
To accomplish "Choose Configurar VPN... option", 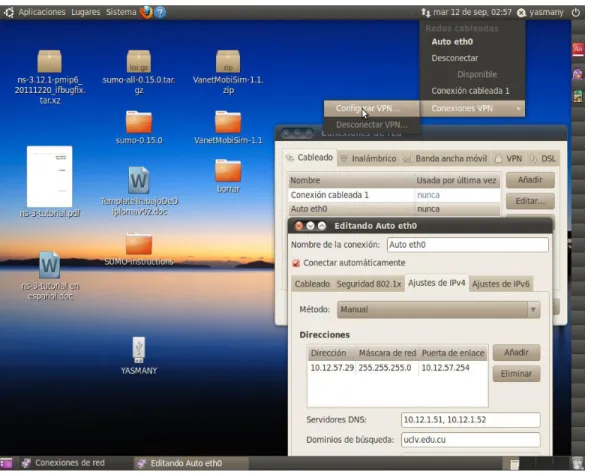I will pyautogui.click(x=372, y=109).
